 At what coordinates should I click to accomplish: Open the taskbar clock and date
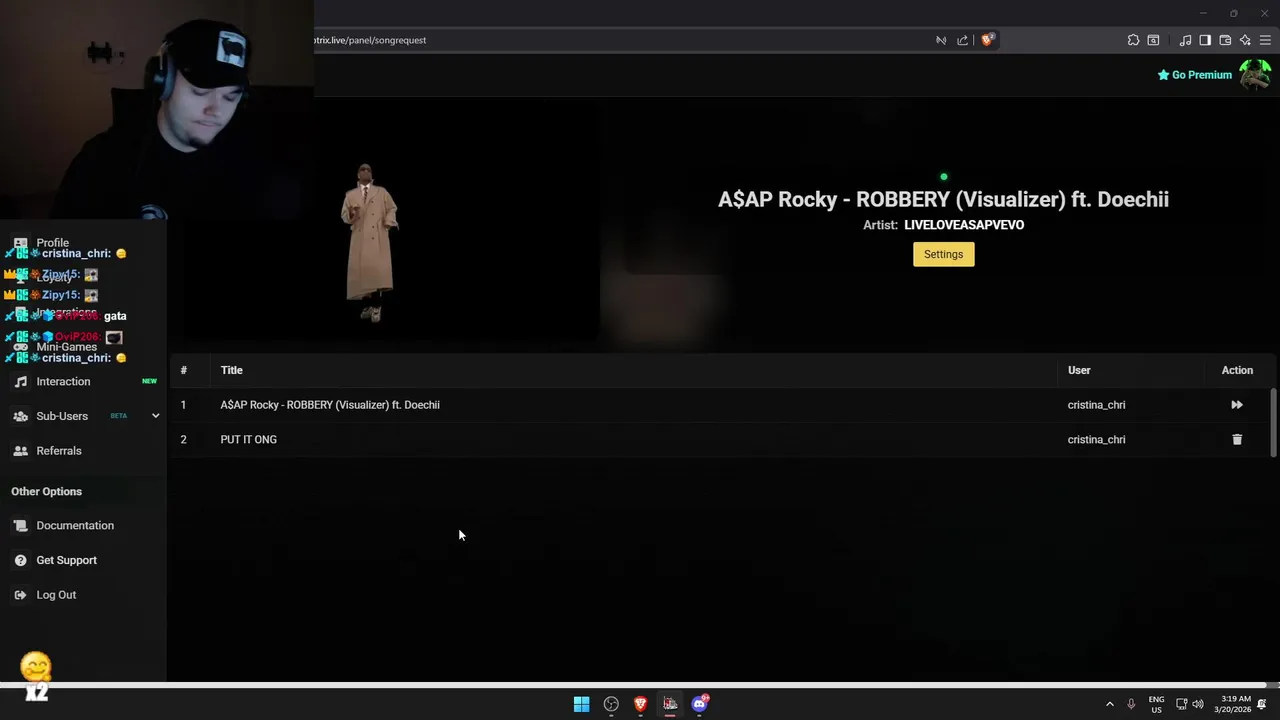[1232, 704]
